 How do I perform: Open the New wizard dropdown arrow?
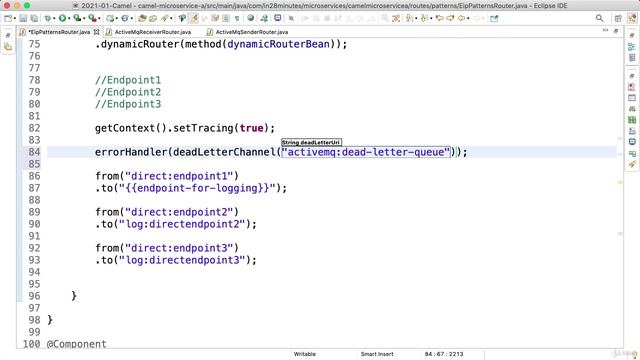coord(15,18)
